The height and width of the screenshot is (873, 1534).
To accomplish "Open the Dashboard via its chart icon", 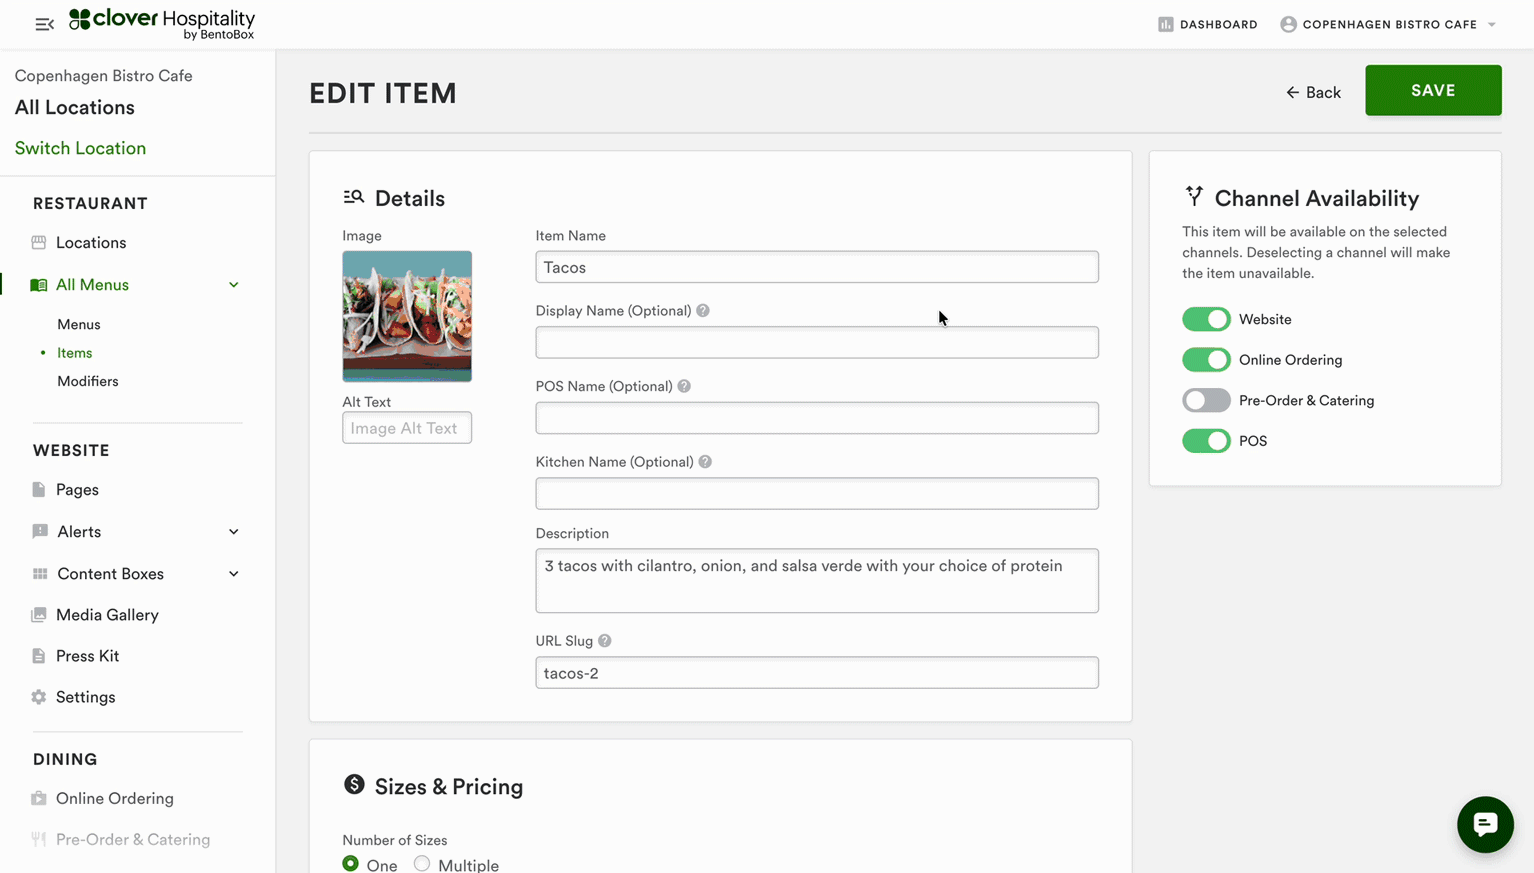I will [1165, 24].
